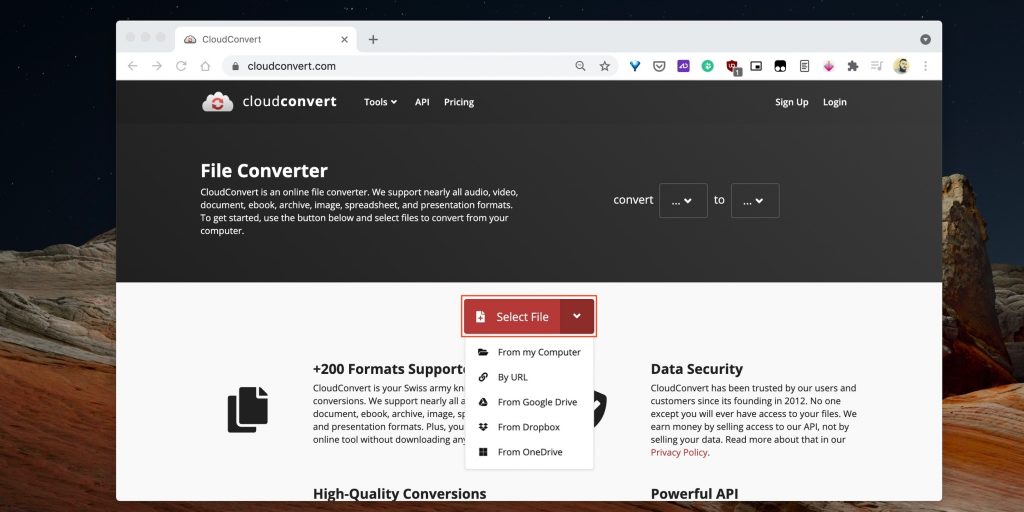The image size is (1024, 512).
Task: Click the Select File button
Action: (x=512, y=317)
